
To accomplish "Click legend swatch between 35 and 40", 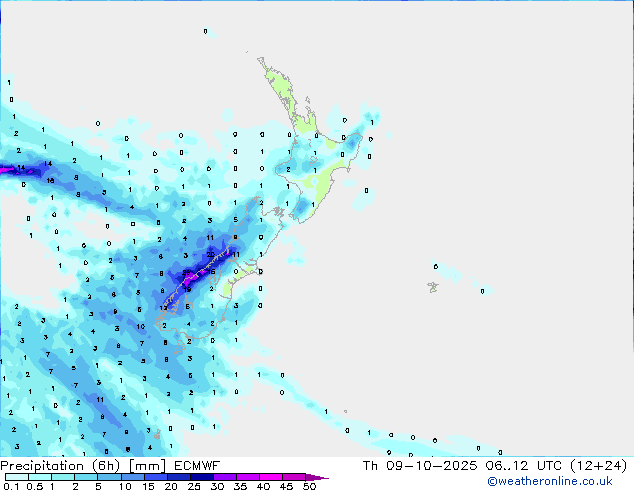I will click(247, 477).
